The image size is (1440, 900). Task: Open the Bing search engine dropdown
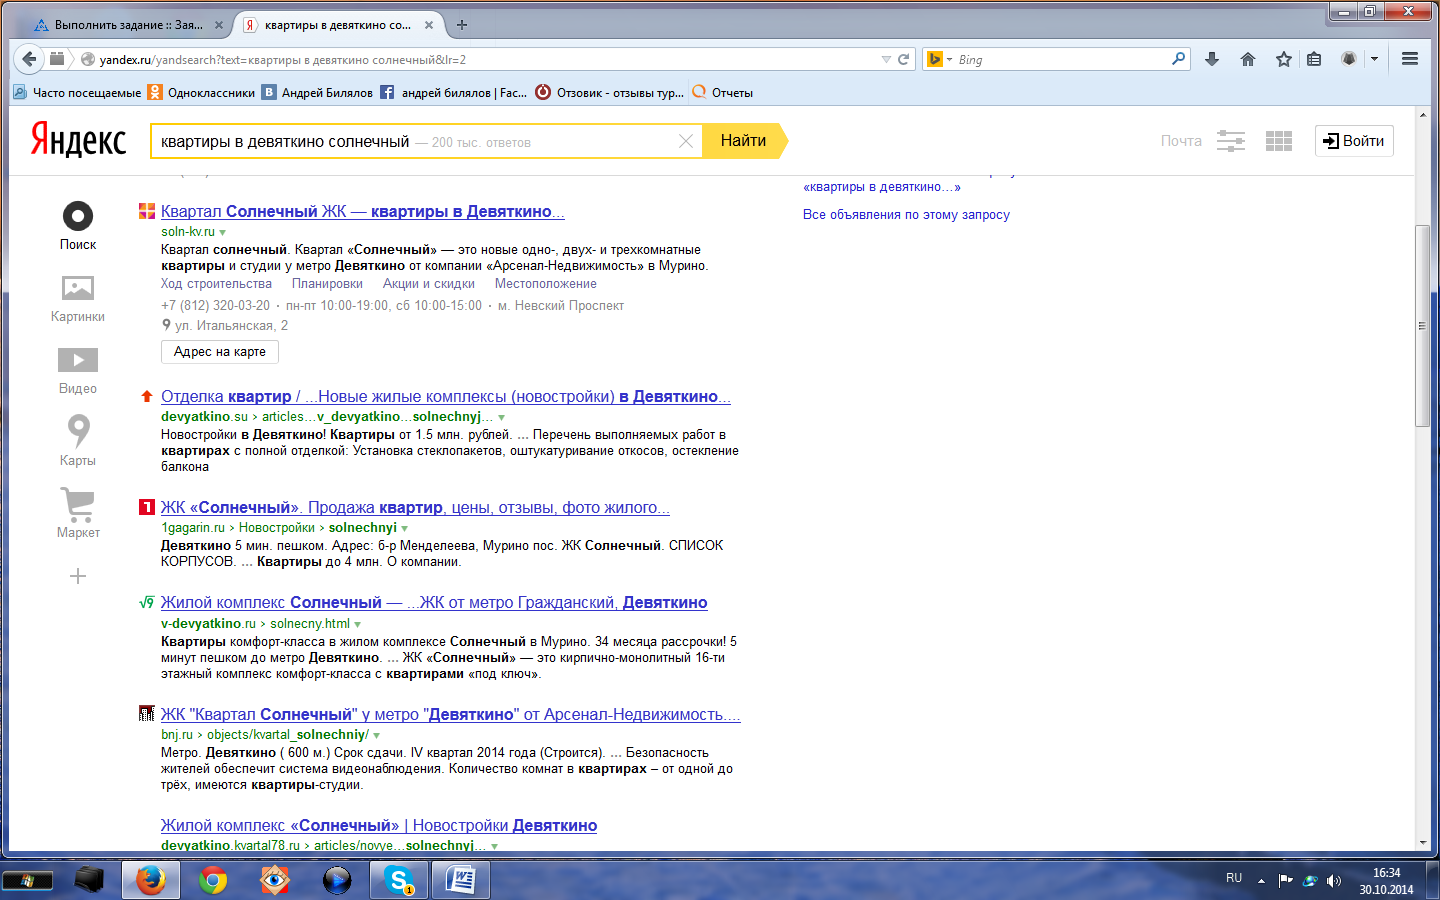[949, 60]
